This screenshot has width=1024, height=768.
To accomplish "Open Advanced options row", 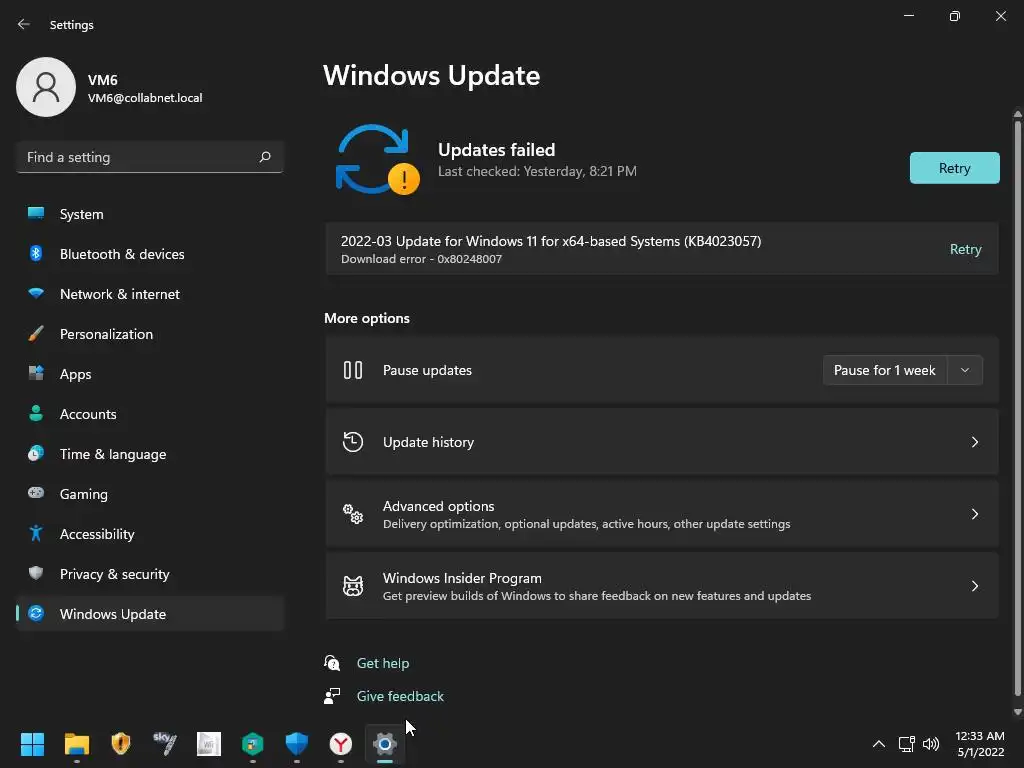I will click(662, 514).
